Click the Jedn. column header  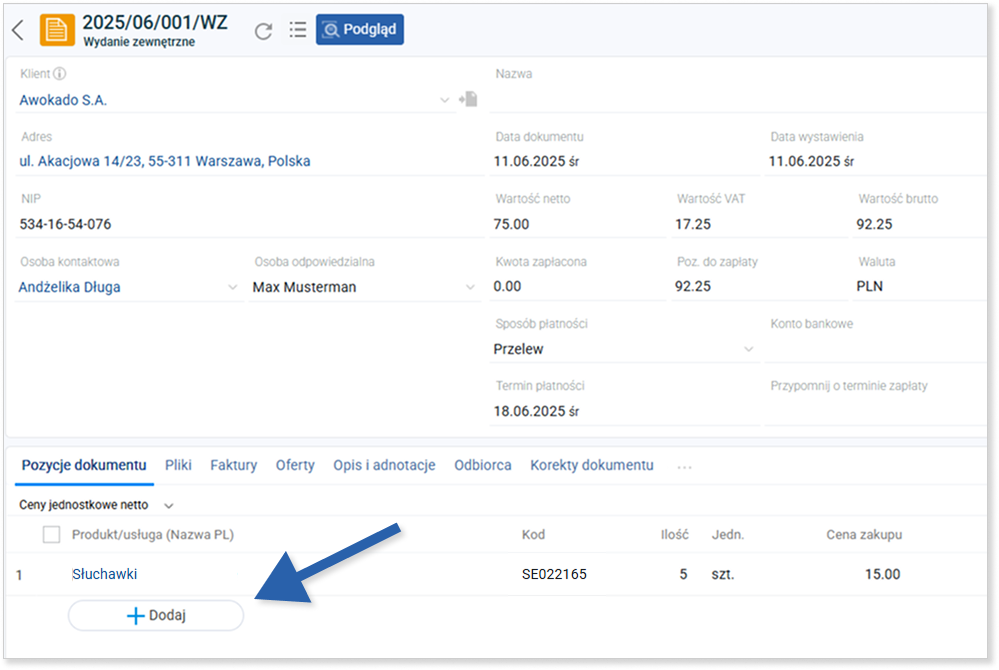tap(728, 535)
